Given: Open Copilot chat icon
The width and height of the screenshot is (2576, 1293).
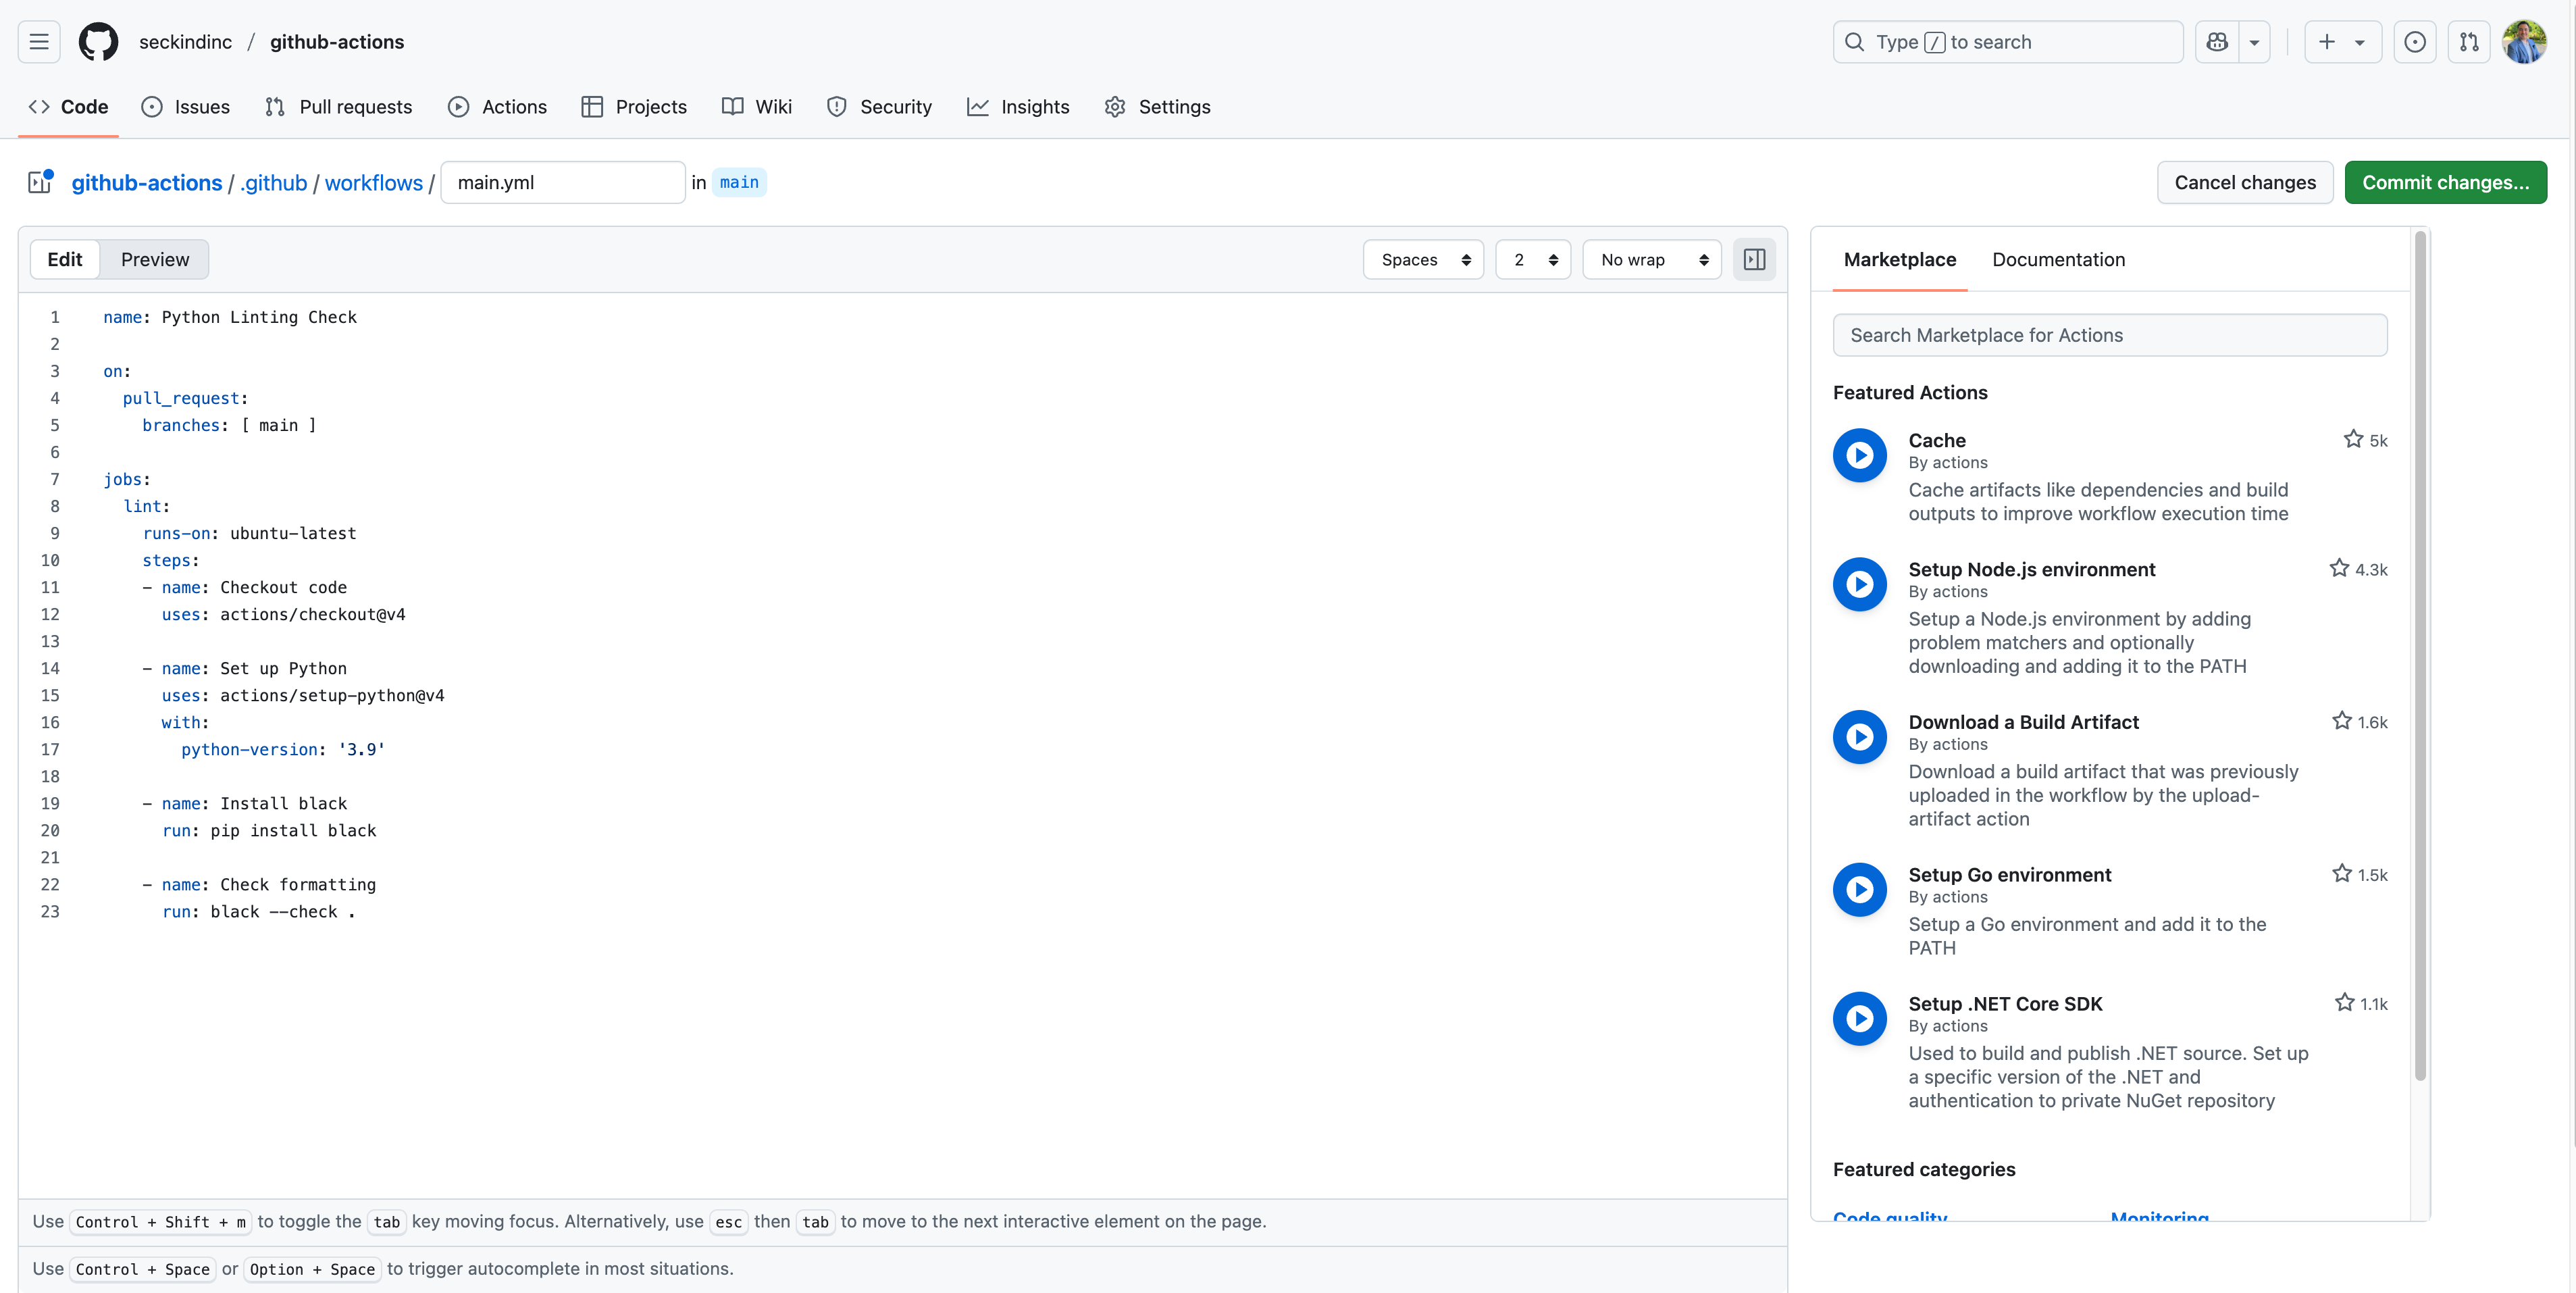Looking at the screenshot, I should coord(2217,42).
